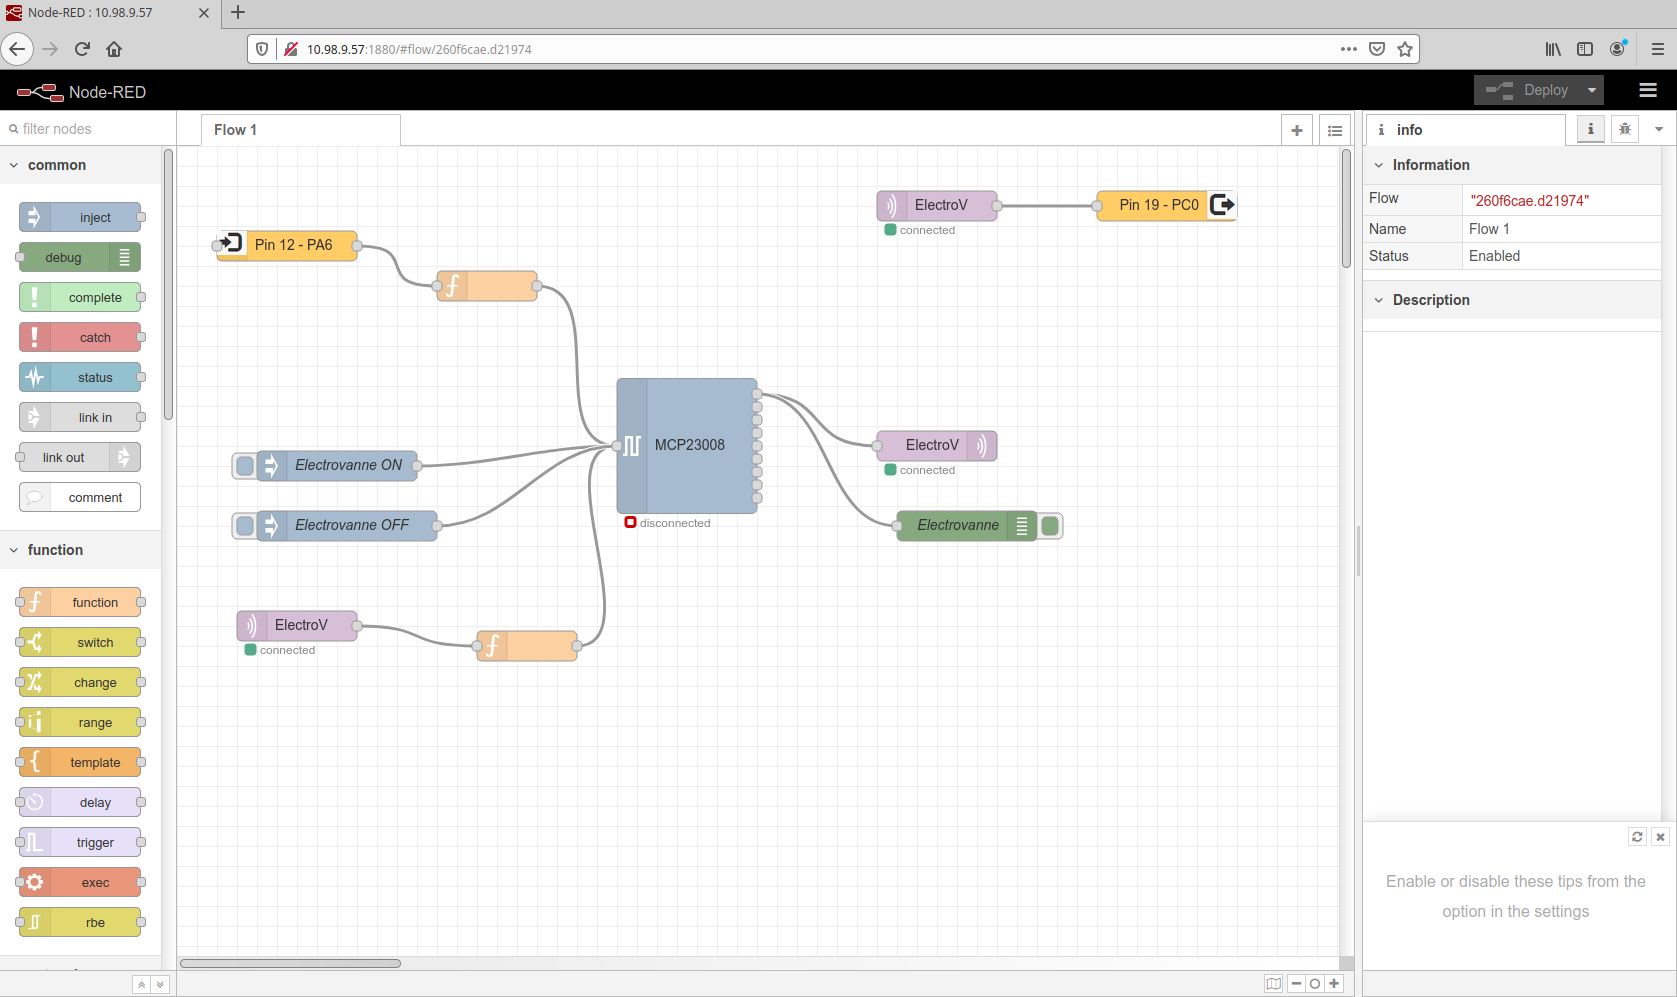Open the debug messages bug tab icon
Screen dimensions: 1677x997
click(x=1625, y=129)
